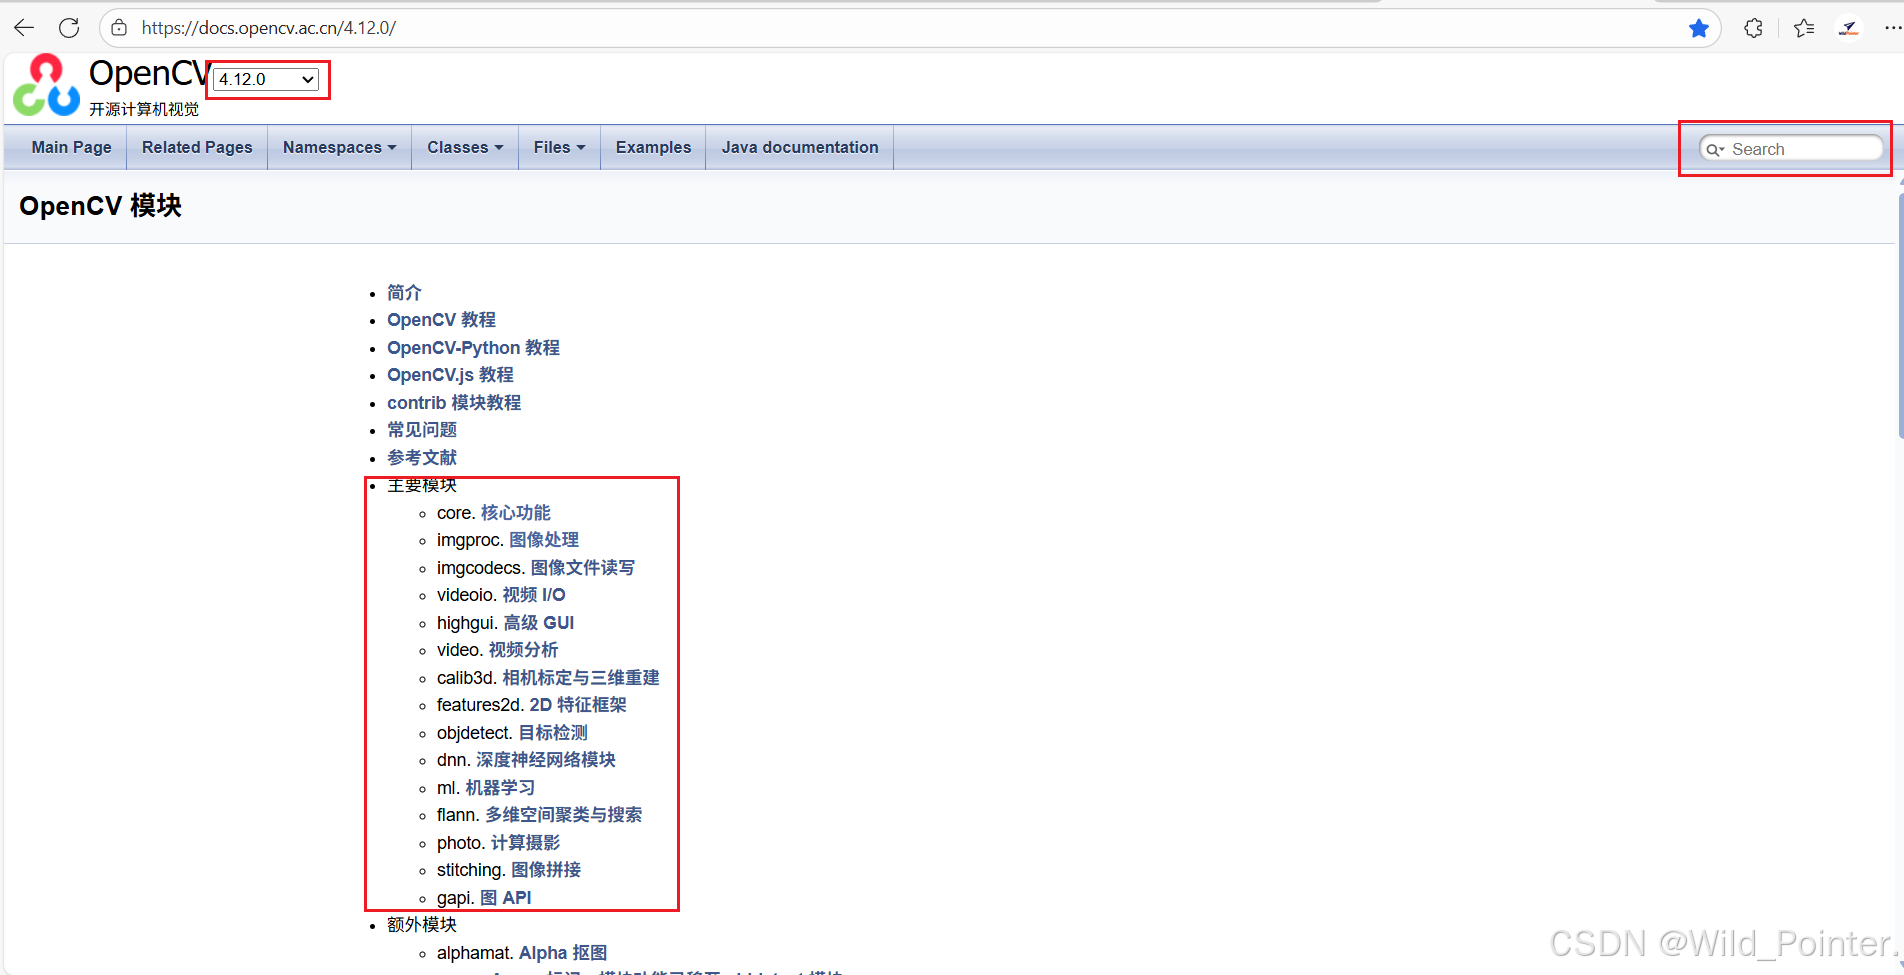The width and height of the screenshot is (1904, 975).
Task: Open the OpenCV-Python 教程 link
Action: tap(473, 348)
